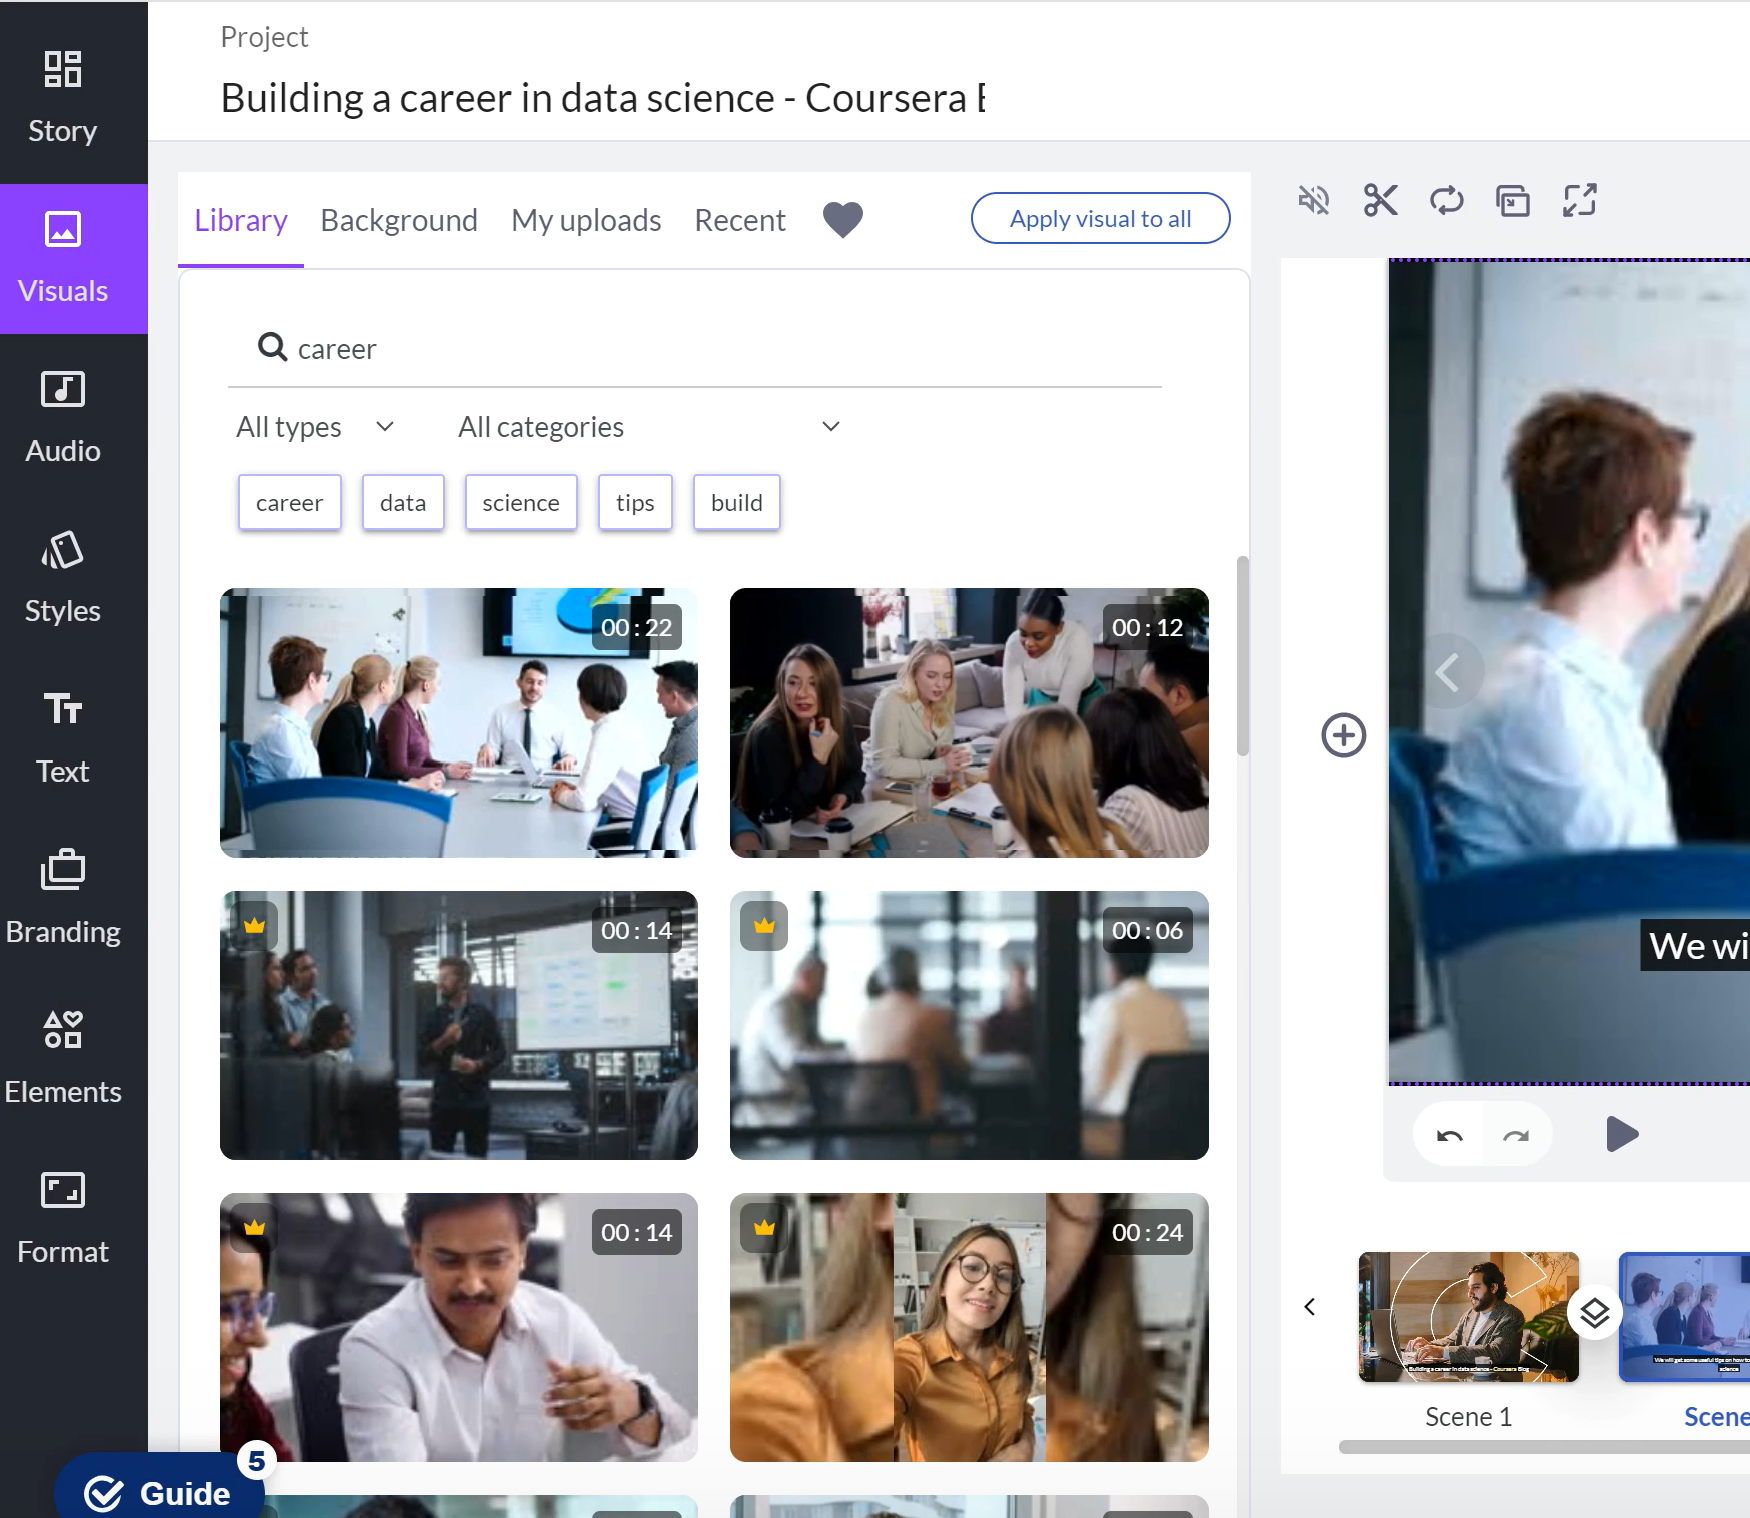Click Apply visual to all button

(x=1101, y=218)
